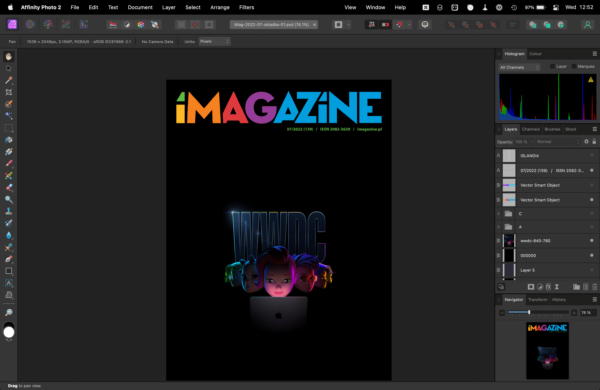Viewport: 600px width, 390px height.
Task: Apply Auto Colours from toolbar
Action: click(141, 24)
